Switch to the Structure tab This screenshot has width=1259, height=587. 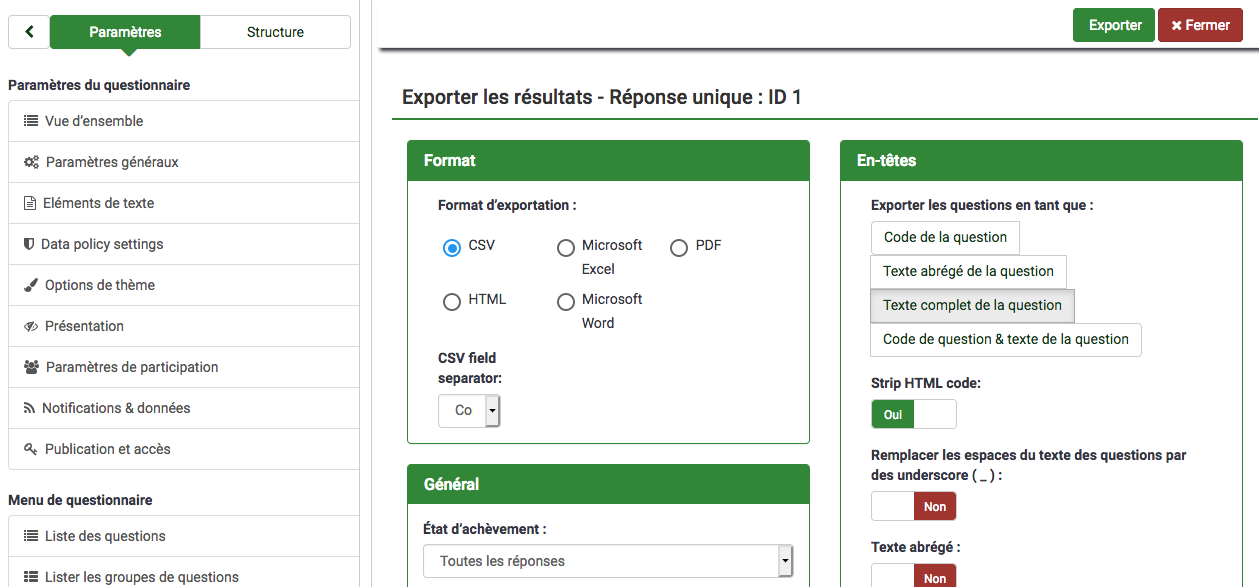pyautogui.click(x=275, y=32)
